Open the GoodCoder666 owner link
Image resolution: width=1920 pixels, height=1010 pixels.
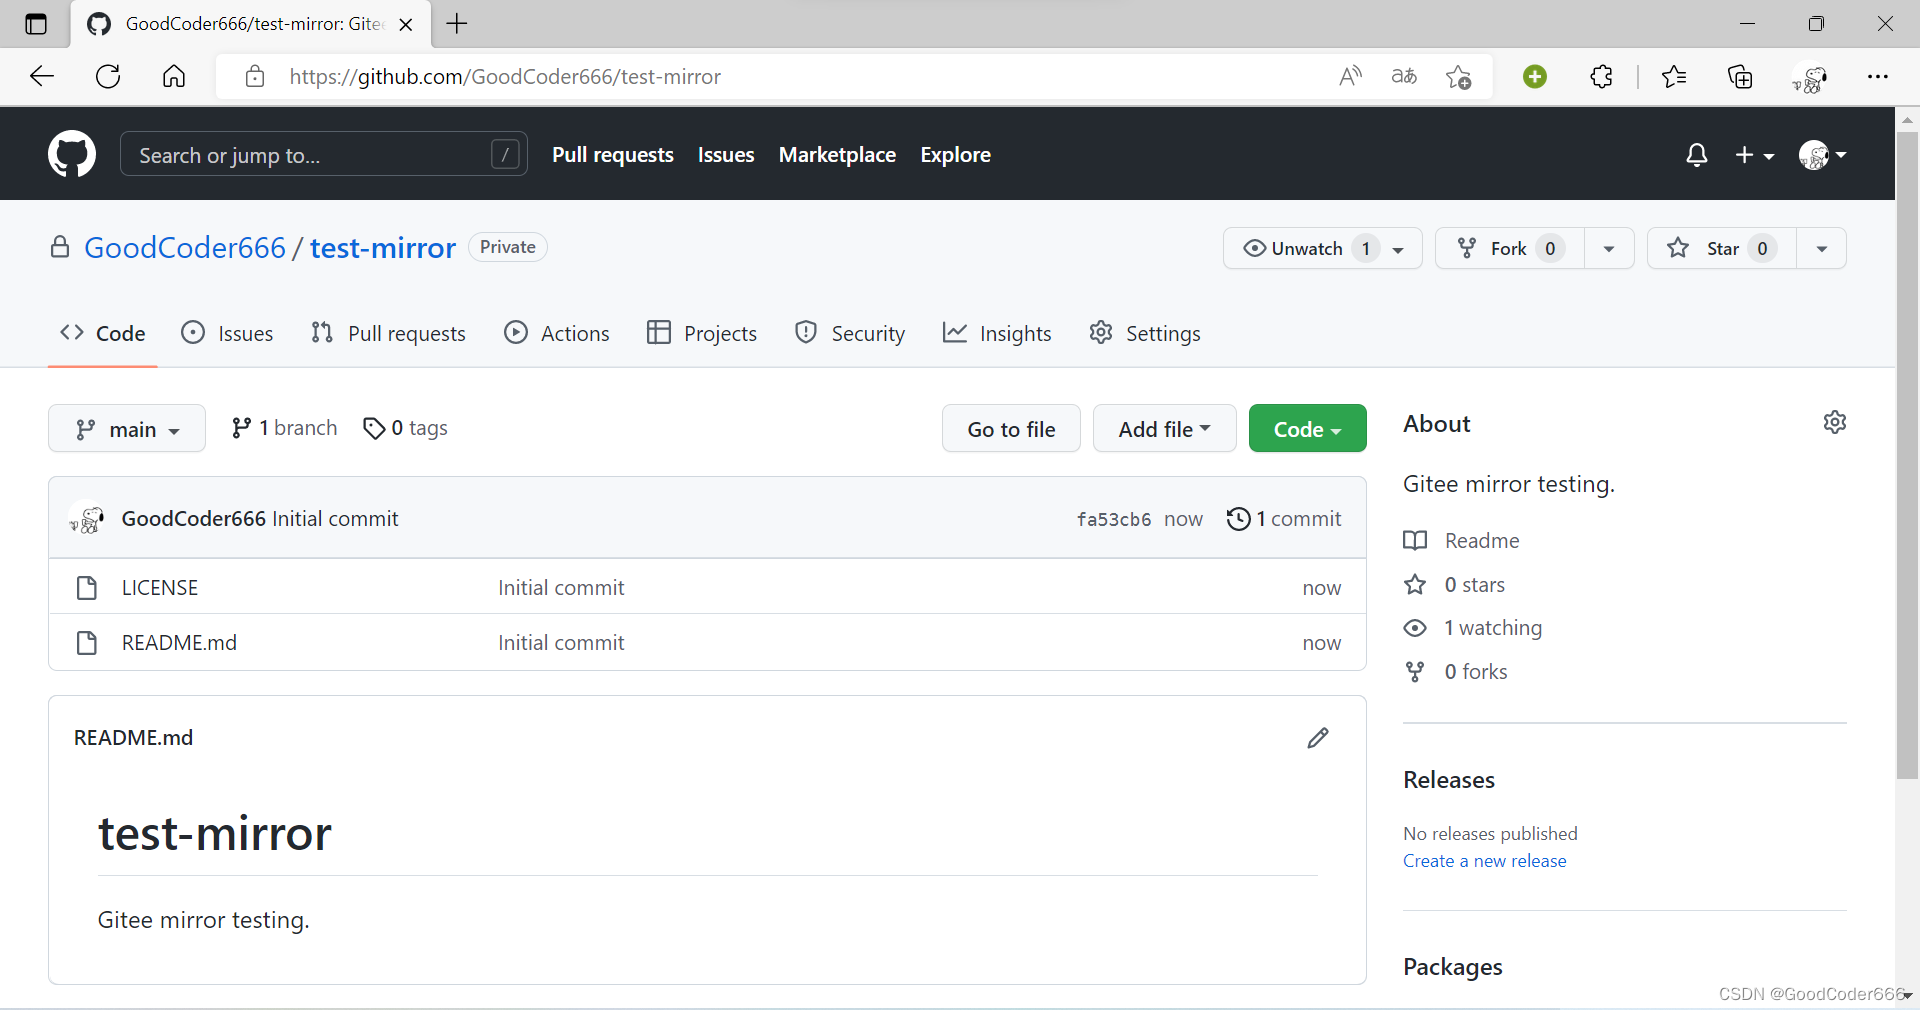pyautogui.click(x=185, y=248)
